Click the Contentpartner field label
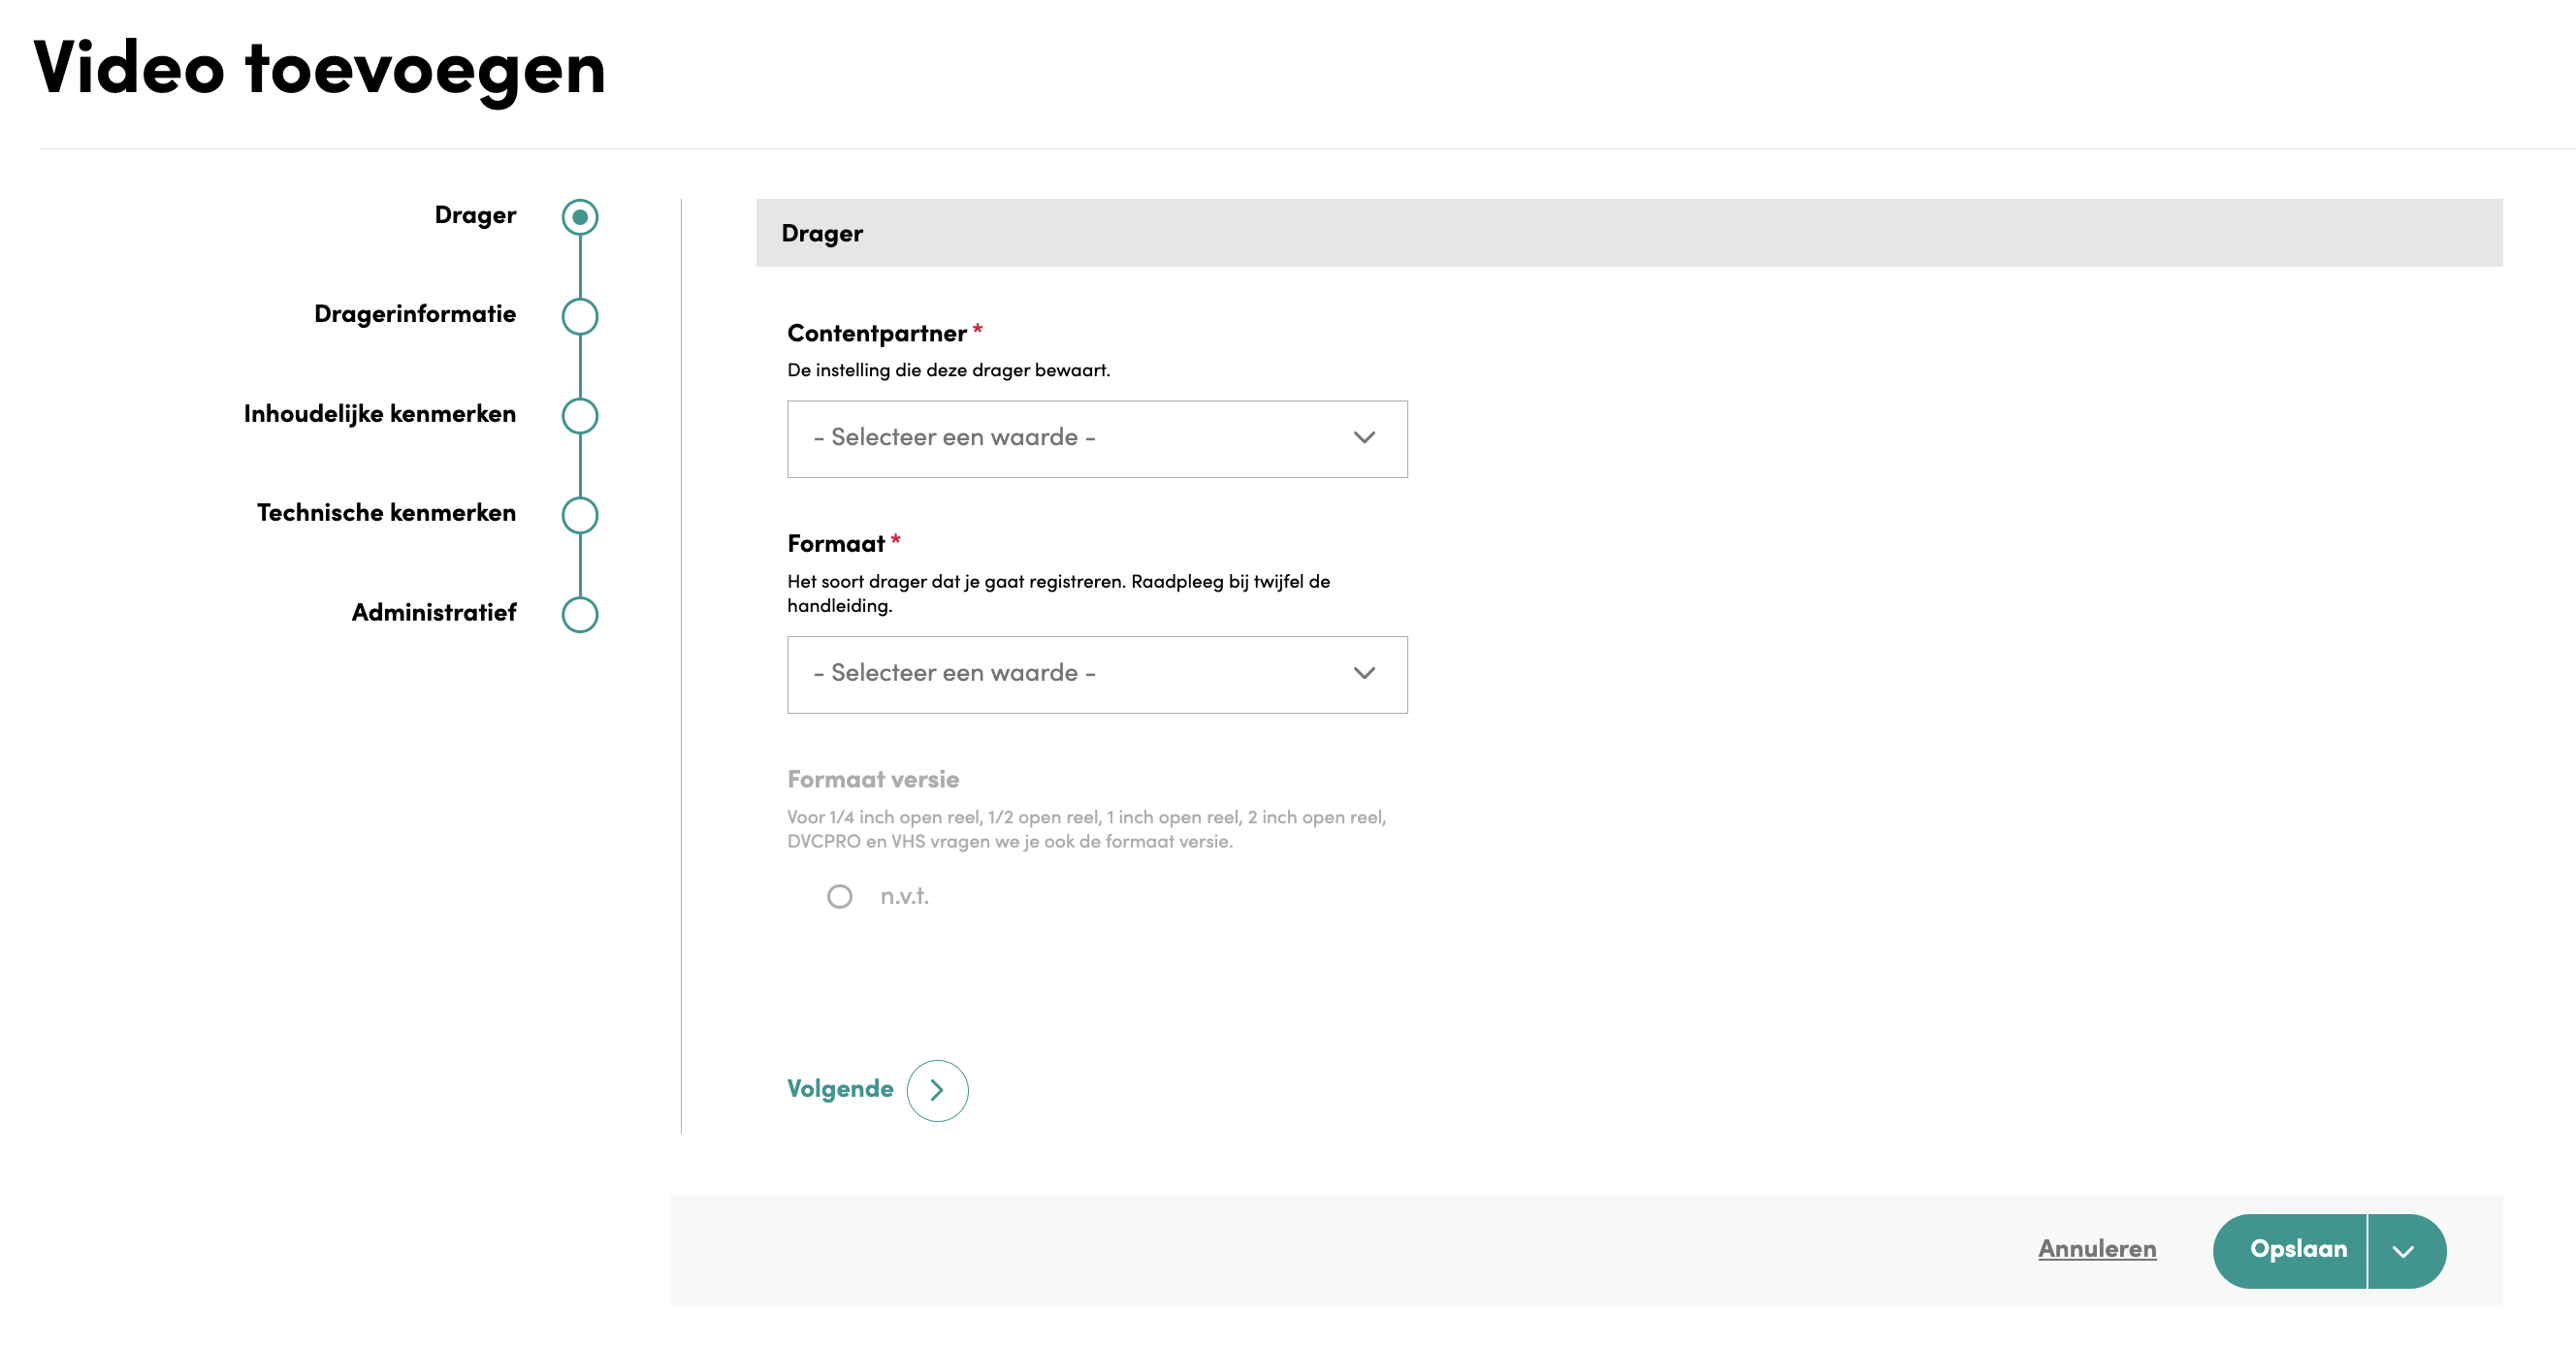The image size is (2576, 1346). pos(877,333)
